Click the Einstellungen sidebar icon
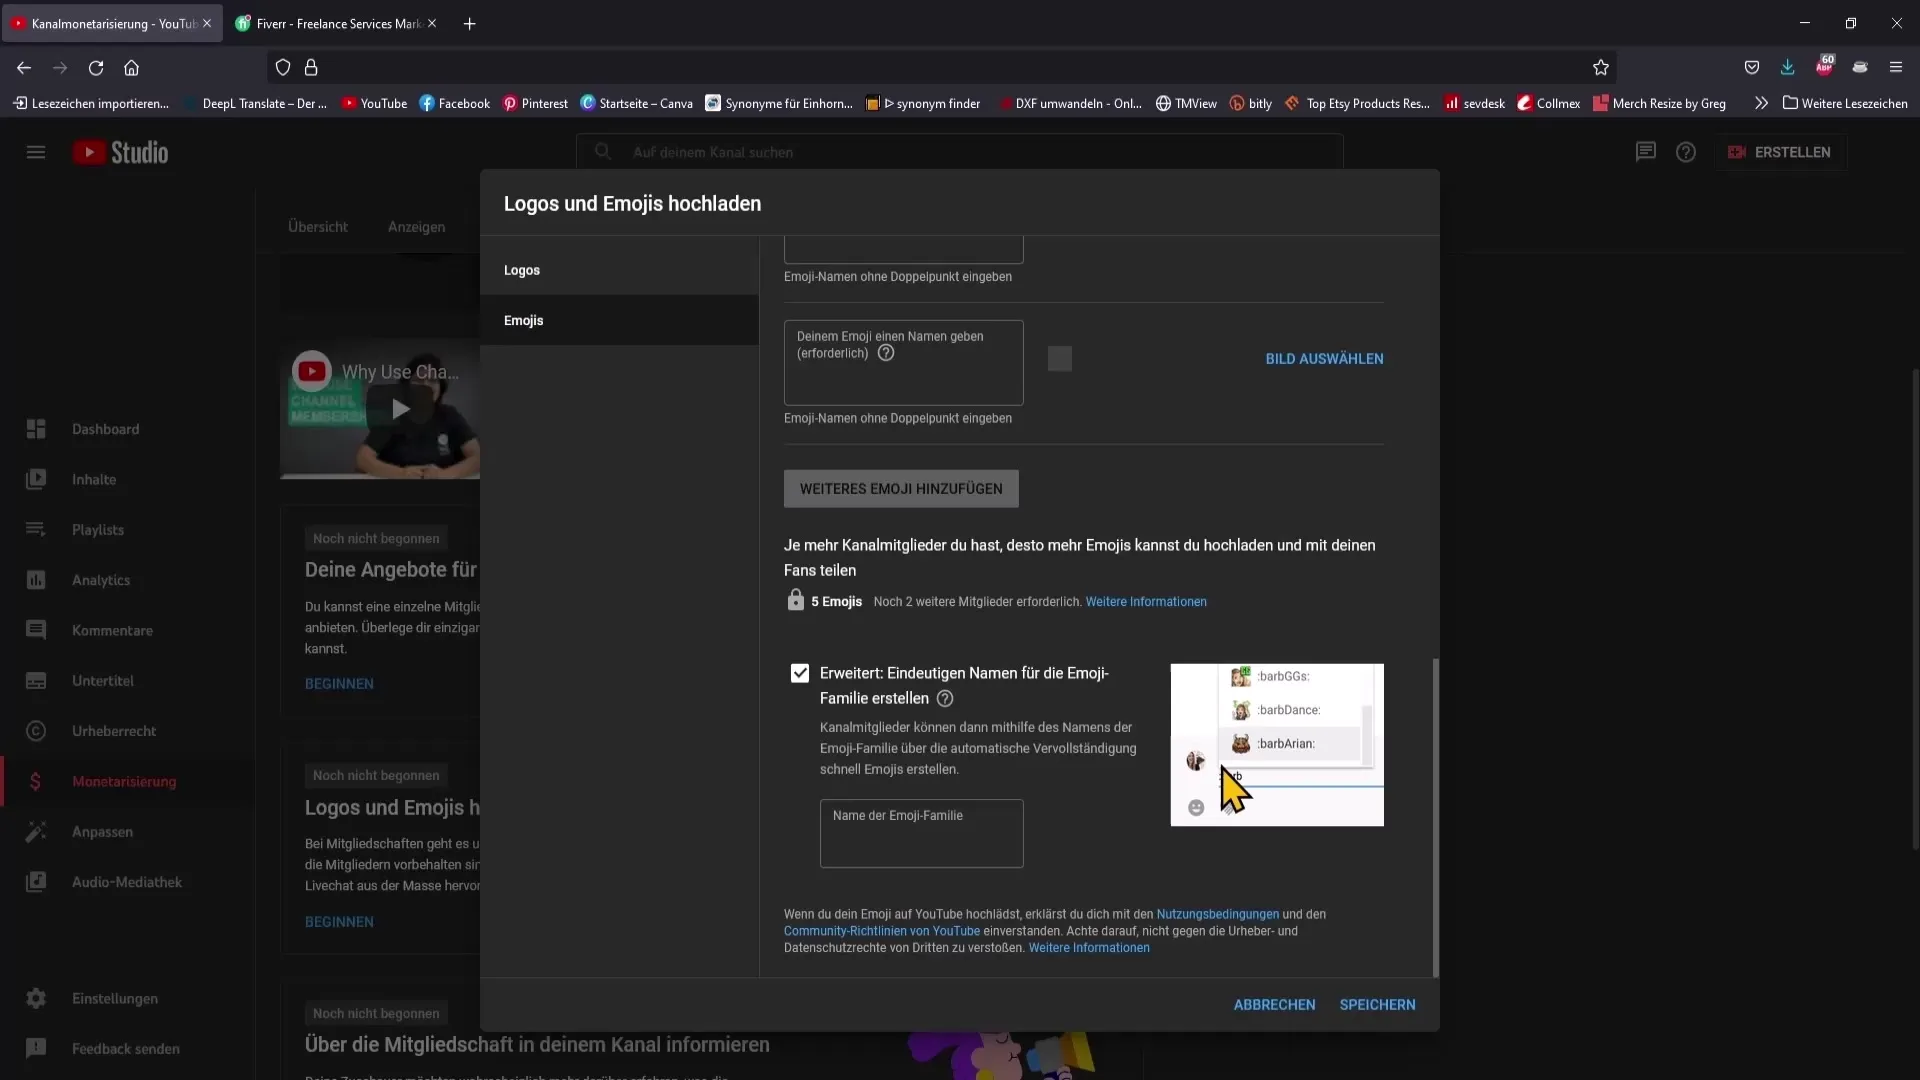This screenshot has height=1080, width=1920. [x=36, y=998]
